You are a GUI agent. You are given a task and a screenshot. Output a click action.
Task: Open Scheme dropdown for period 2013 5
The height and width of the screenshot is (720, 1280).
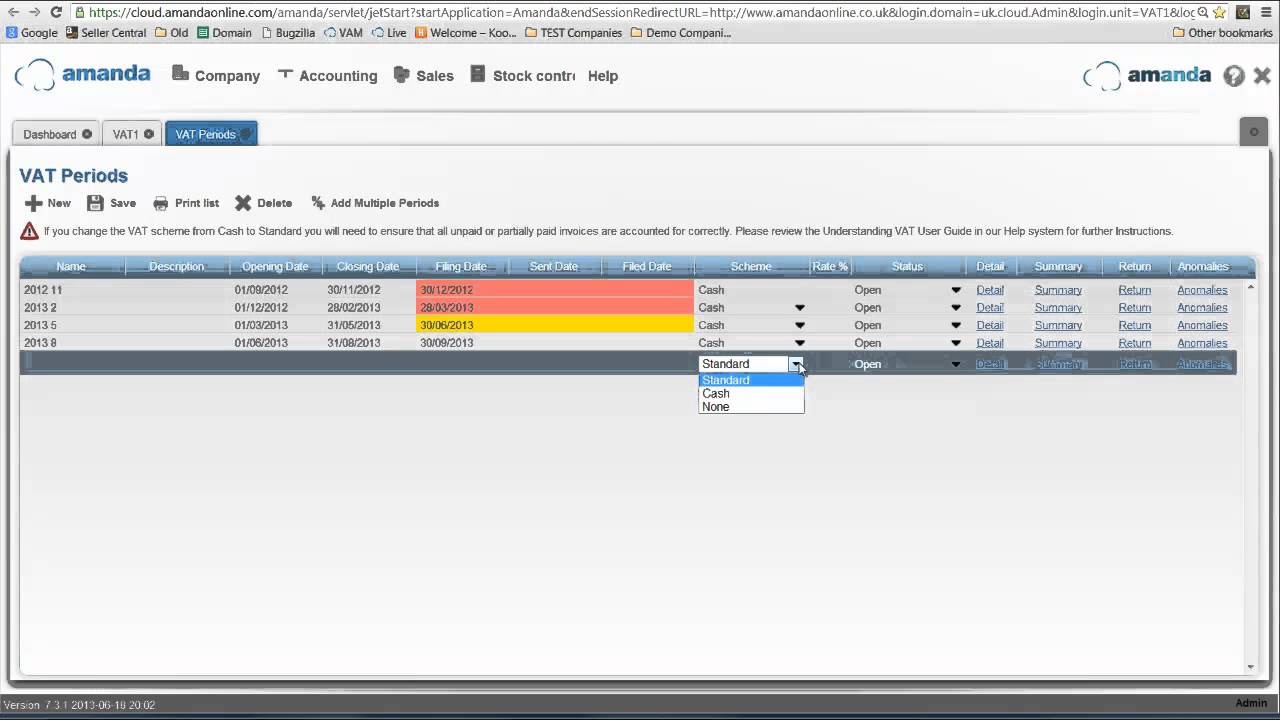(x=800, y=325)
